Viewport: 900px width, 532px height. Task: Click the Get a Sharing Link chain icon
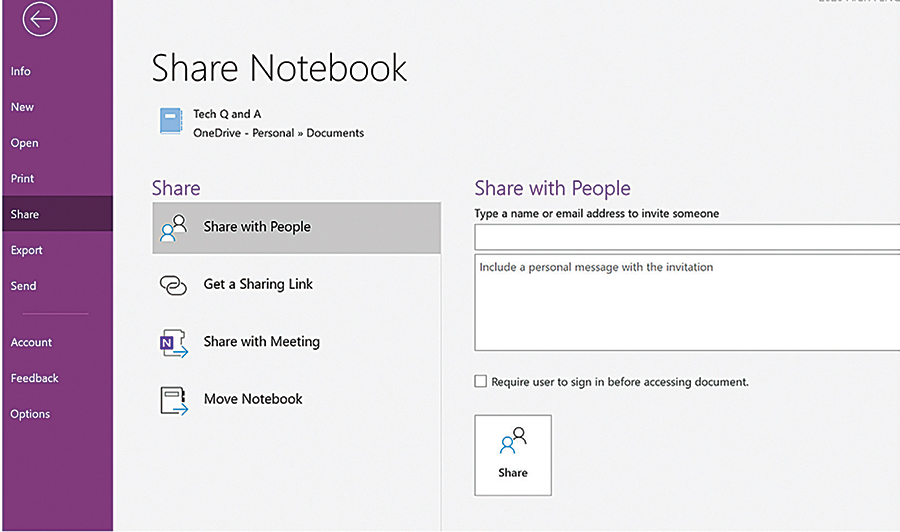coord(174,285)
